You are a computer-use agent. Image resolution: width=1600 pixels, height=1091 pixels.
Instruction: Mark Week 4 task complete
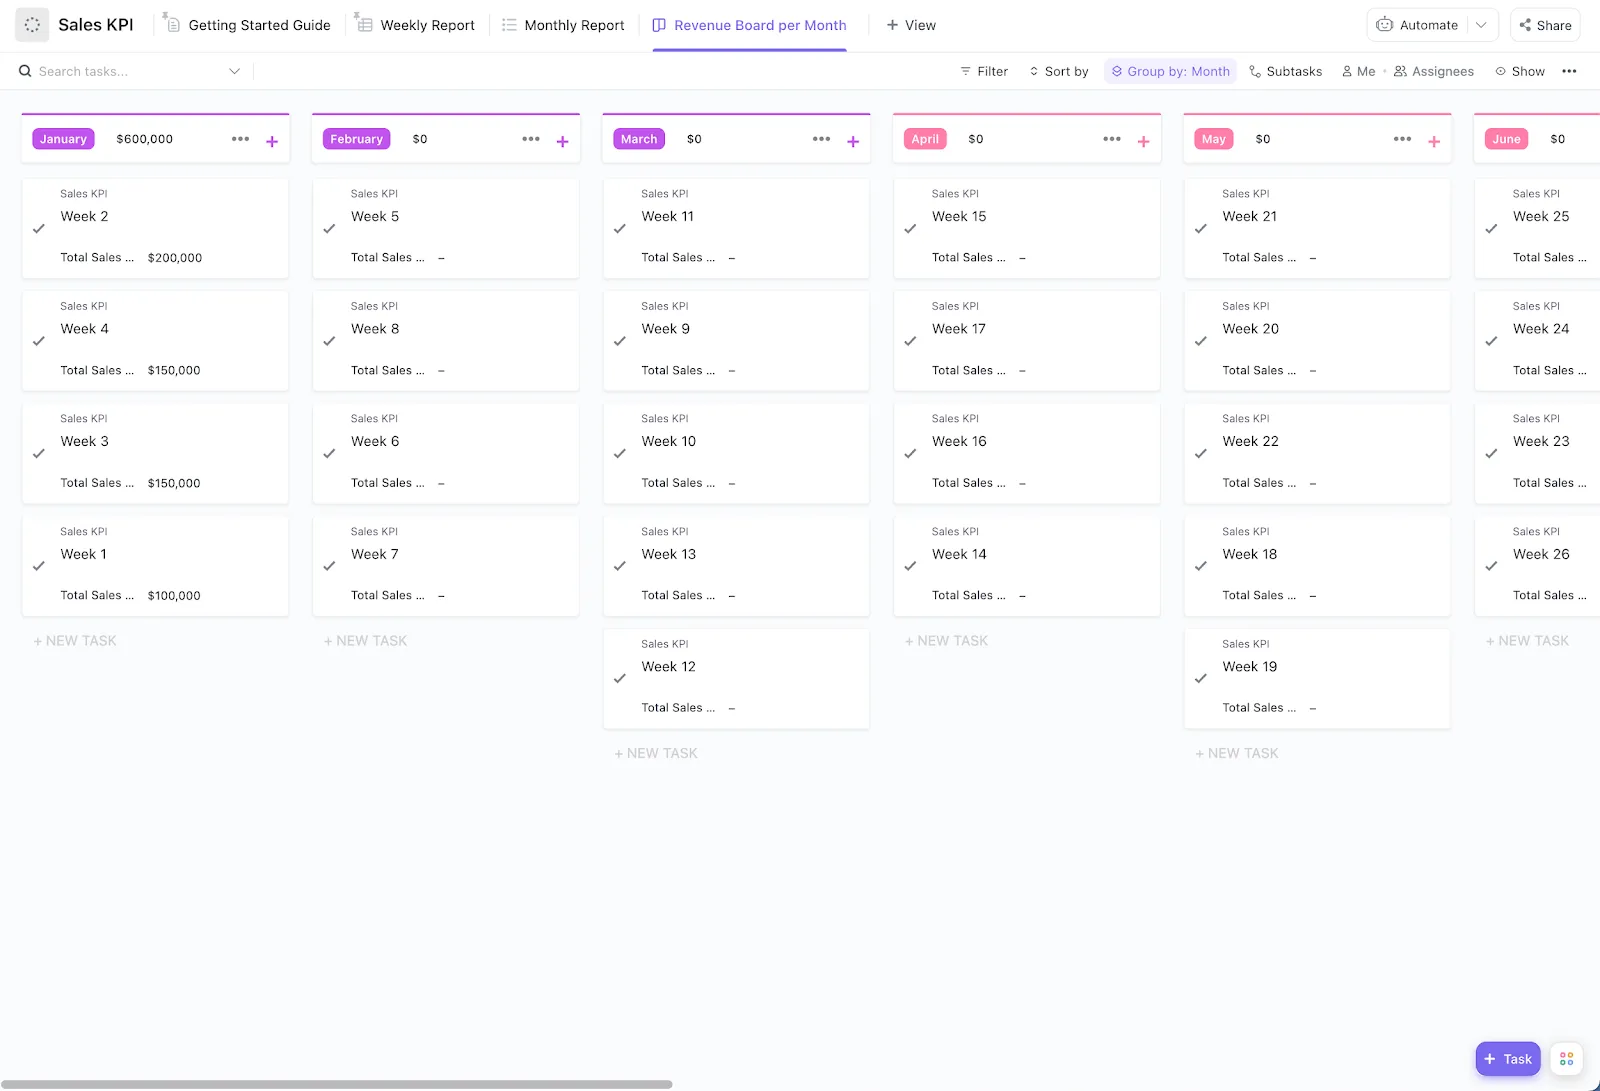coord(39,341)
